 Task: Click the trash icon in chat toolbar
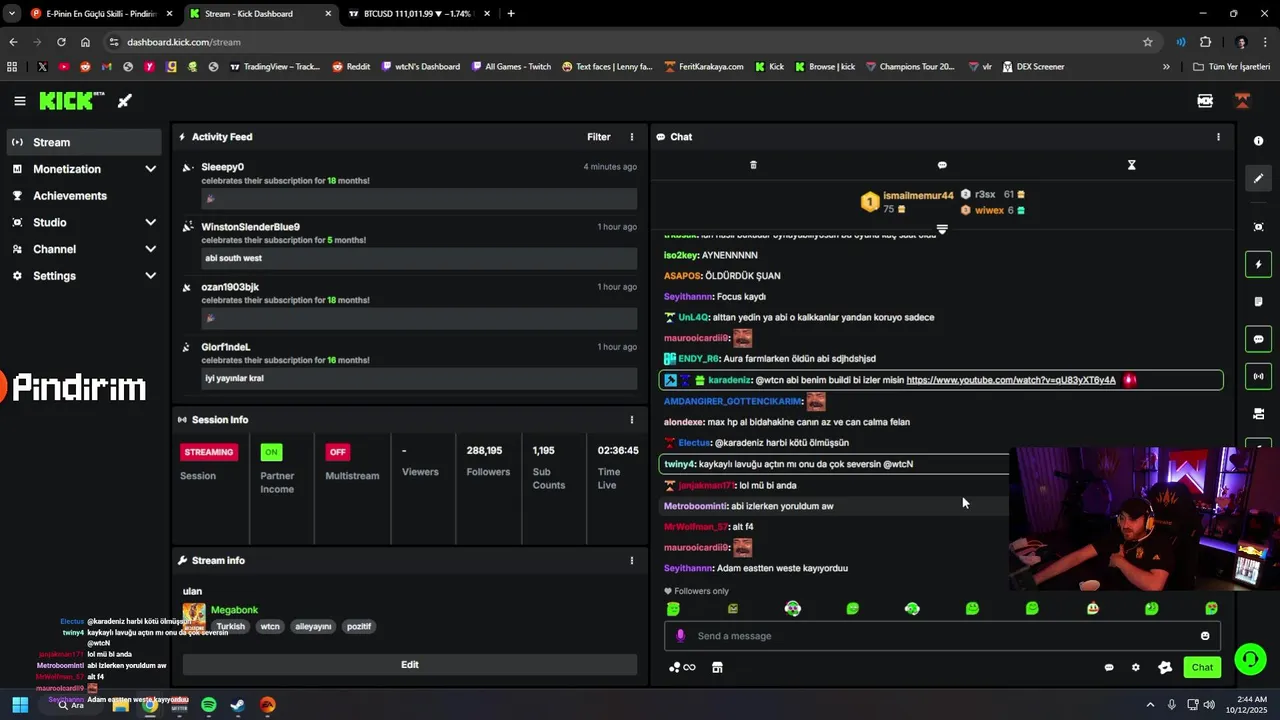point(754,165)
